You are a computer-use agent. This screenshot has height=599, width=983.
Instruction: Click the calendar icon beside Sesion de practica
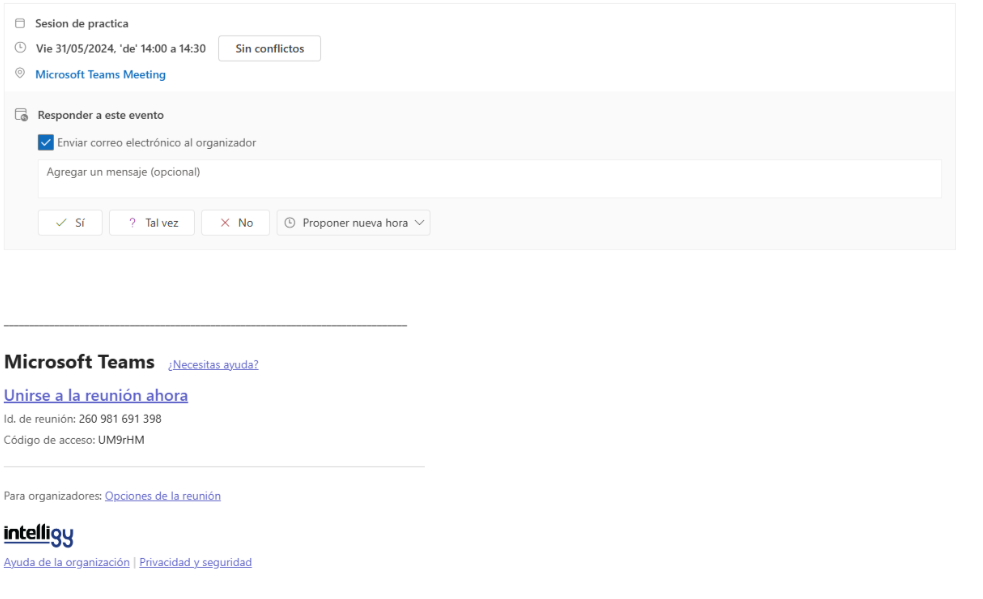[x=20, y=23]
